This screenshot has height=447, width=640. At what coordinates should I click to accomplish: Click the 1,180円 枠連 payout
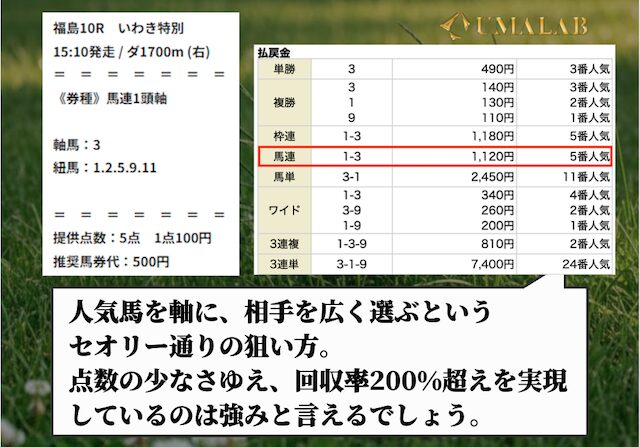(493, 136)
